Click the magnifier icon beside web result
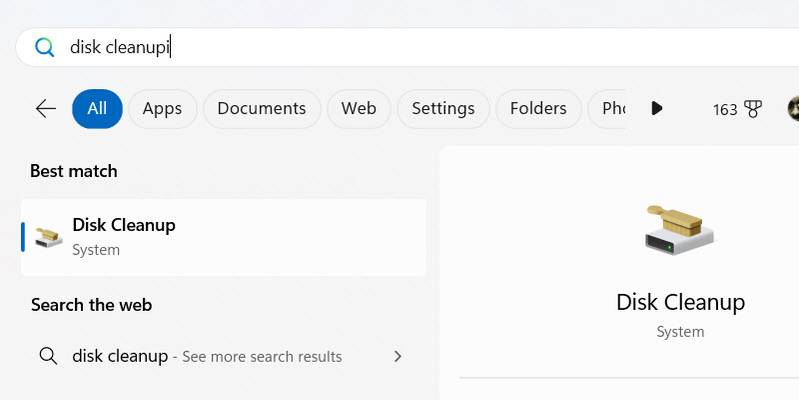 click(x=47, y=356)
